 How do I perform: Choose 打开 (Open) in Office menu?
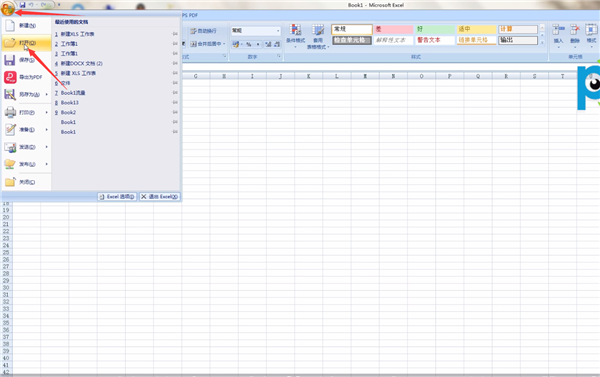(x=26, y=43)
